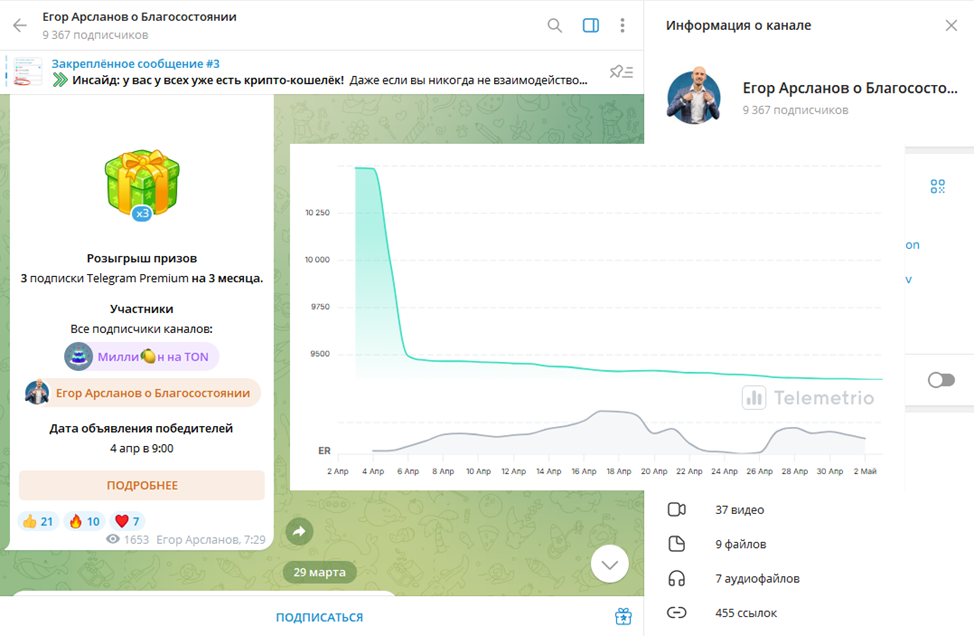Open the Миллион на TON channel chip
Viewport: 974px width, 636px height.
pos(142,357)
